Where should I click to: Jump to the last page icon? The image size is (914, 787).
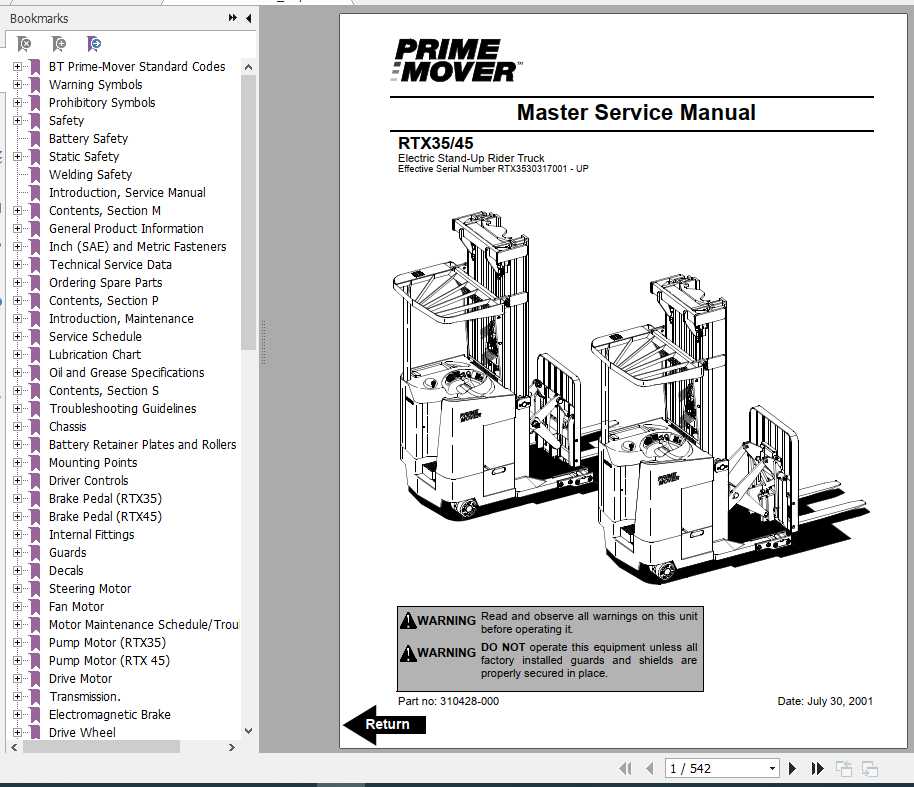(x=817, y=768)
